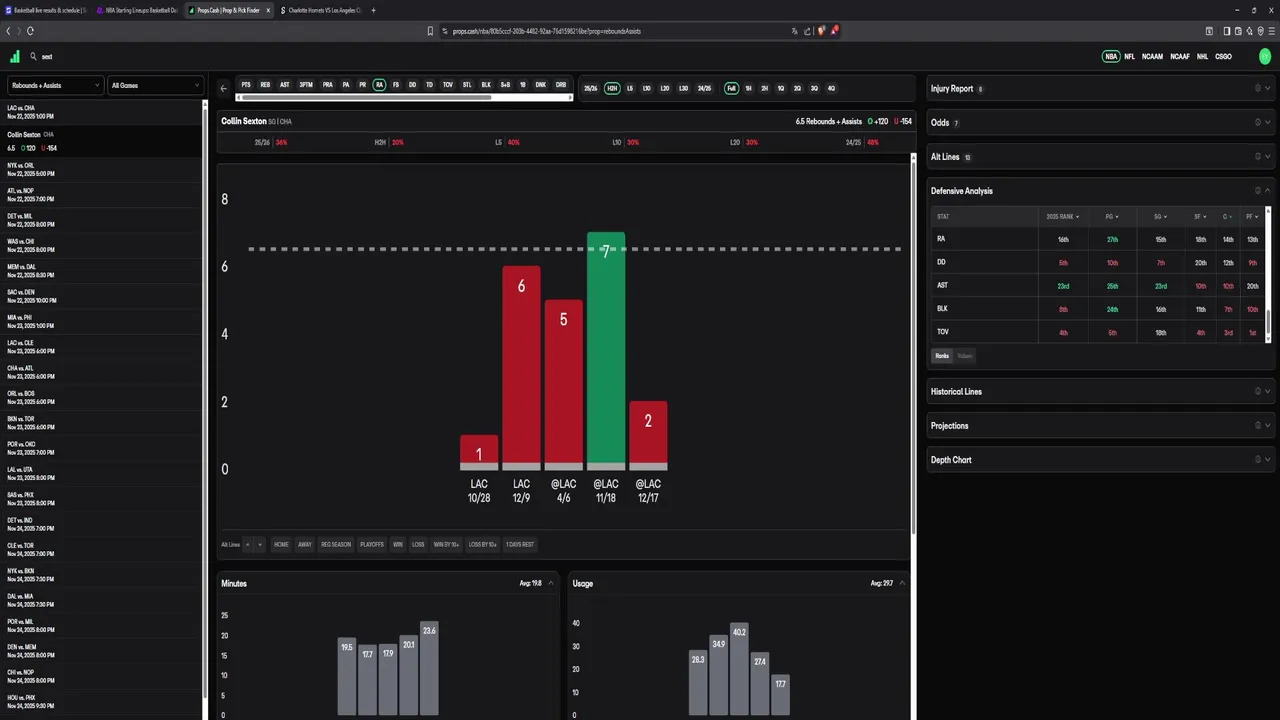Toggle the HOME game filter

point(281,544)
